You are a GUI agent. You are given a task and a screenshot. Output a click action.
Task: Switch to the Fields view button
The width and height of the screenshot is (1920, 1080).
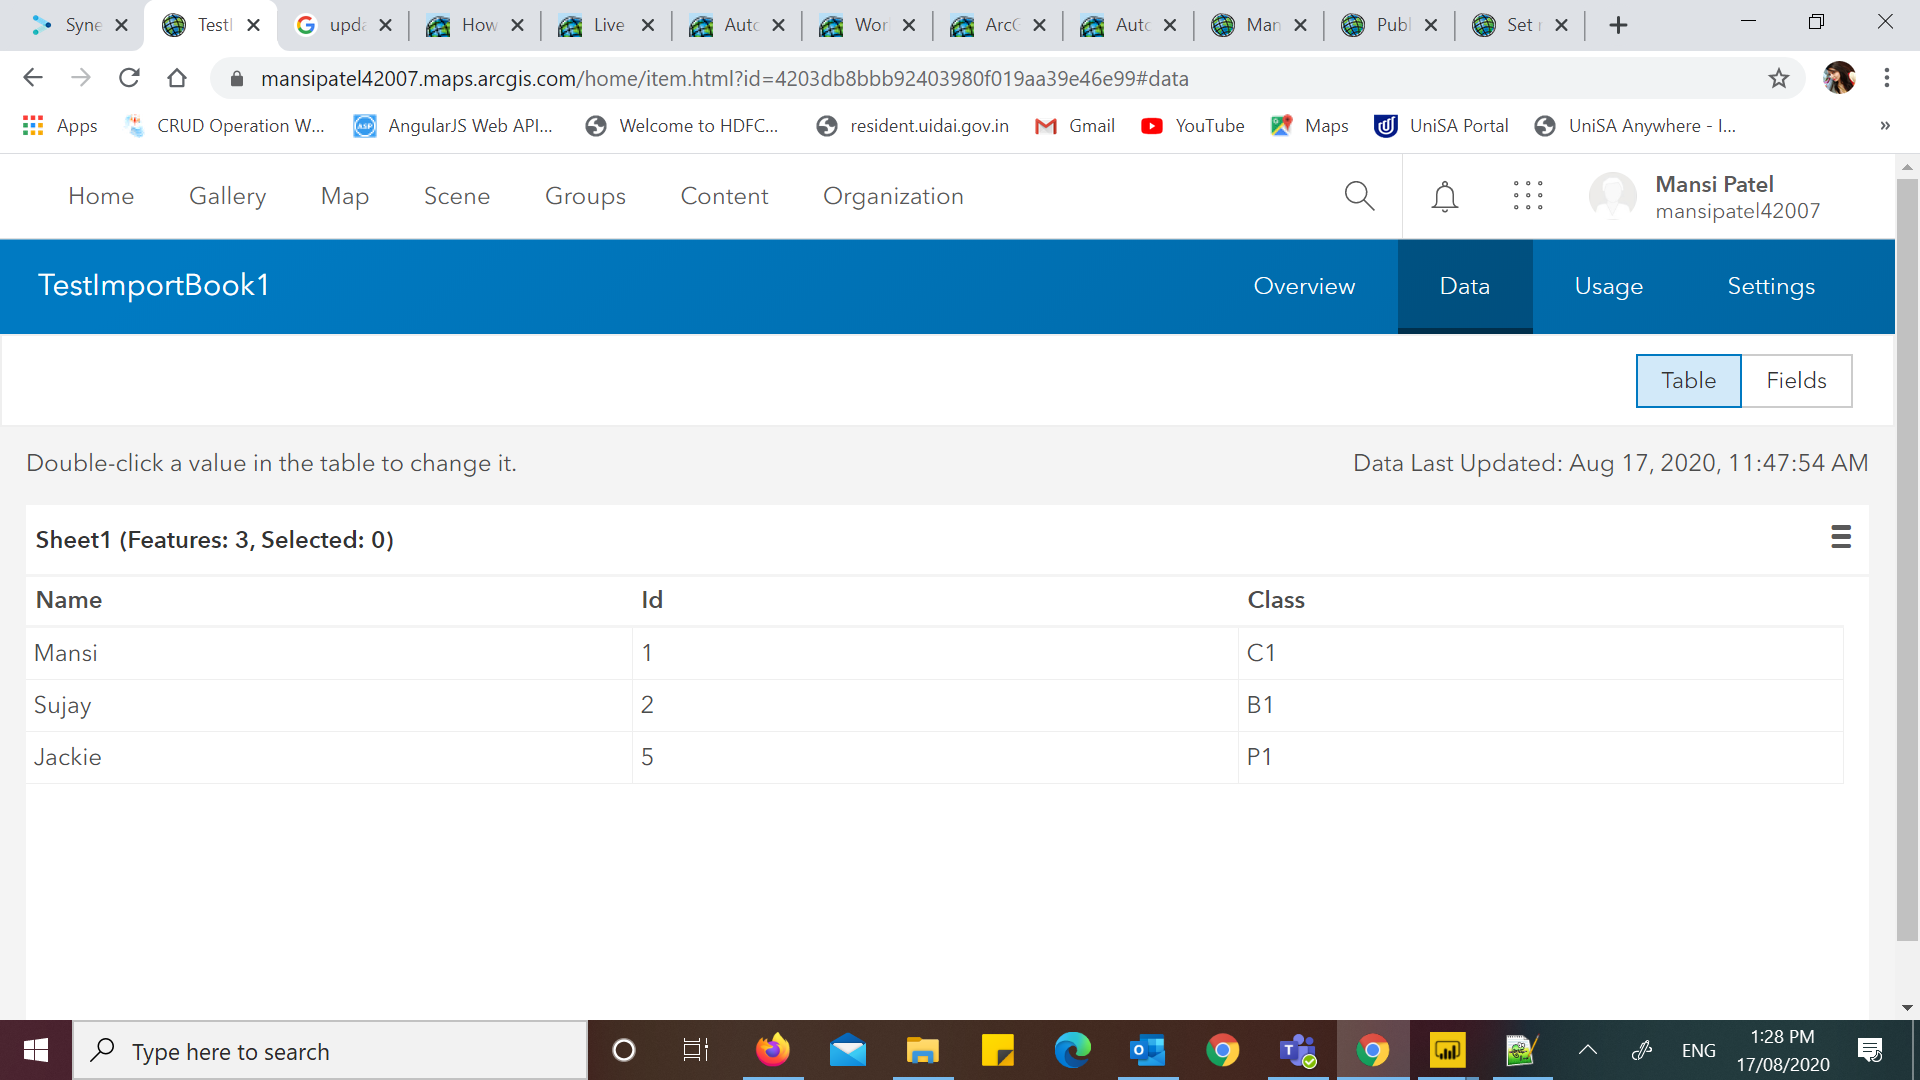coord(1796,381)
